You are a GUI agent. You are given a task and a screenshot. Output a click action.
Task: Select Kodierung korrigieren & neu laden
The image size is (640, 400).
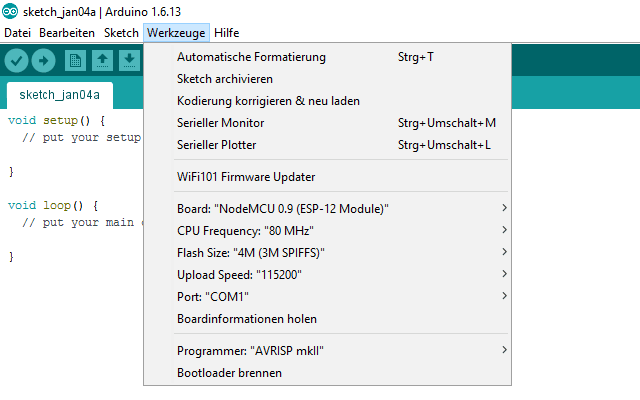pos(327,101)
